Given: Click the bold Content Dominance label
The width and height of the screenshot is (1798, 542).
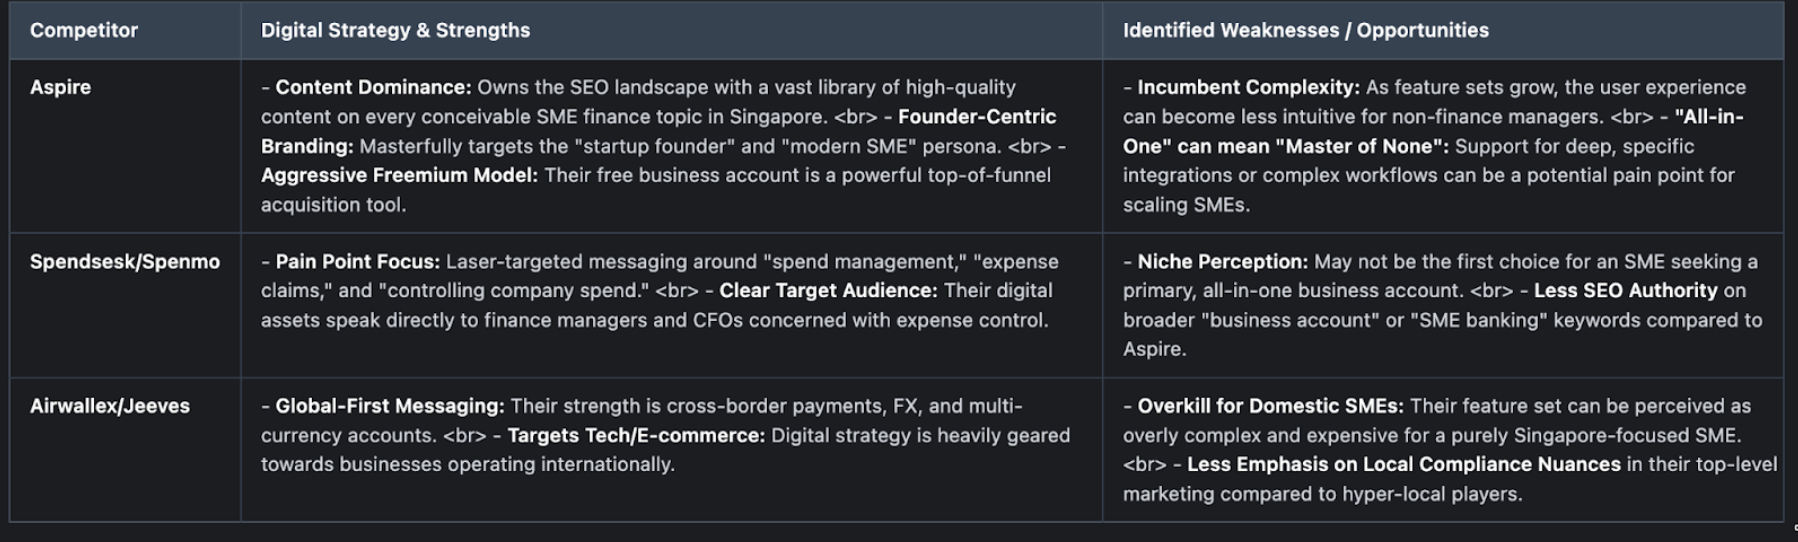Looking at the screenshot, I should tap(373, 87).
